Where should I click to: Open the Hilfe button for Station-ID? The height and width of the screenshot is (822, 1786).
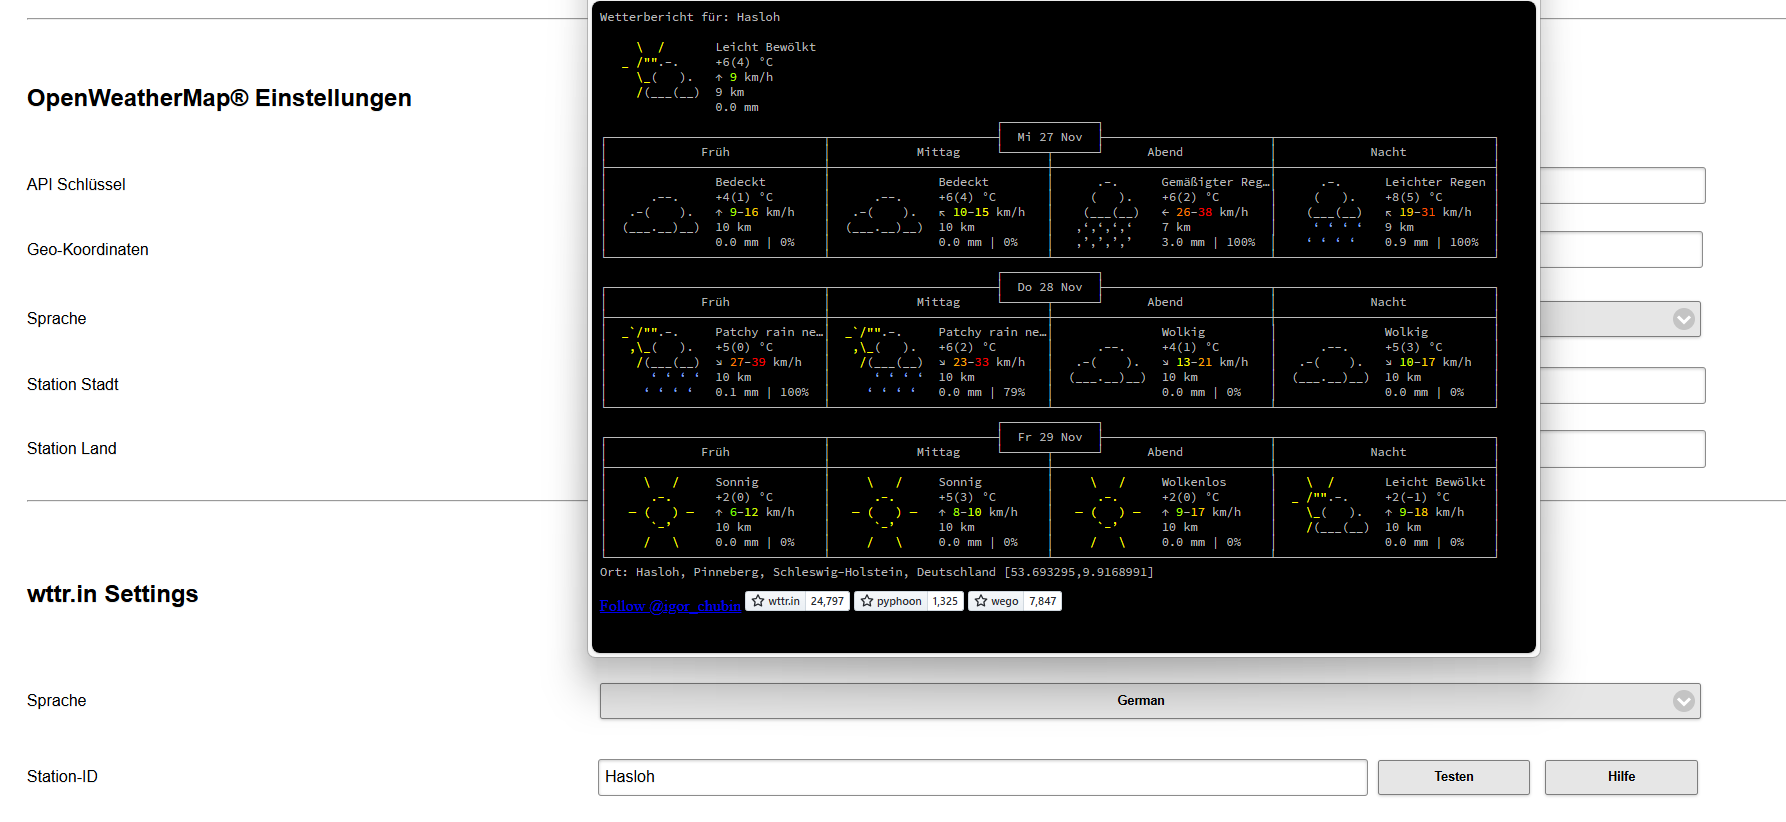1620,777
